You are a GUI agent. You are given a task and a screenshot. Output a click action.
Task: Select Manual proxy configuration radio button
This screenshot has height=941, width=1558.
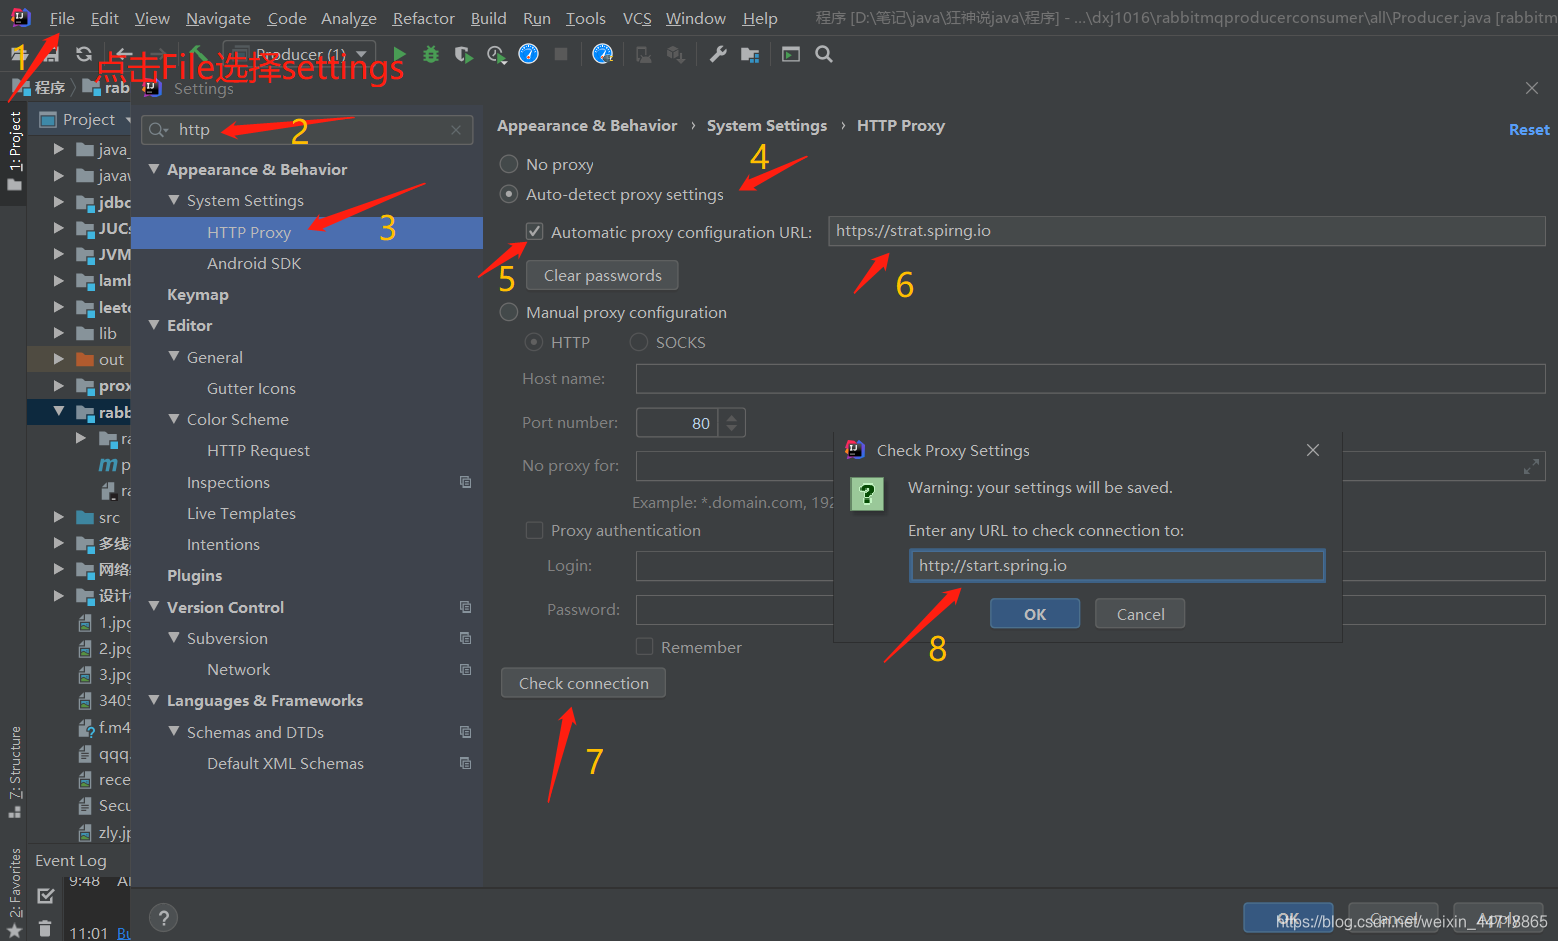coord(509,312)
